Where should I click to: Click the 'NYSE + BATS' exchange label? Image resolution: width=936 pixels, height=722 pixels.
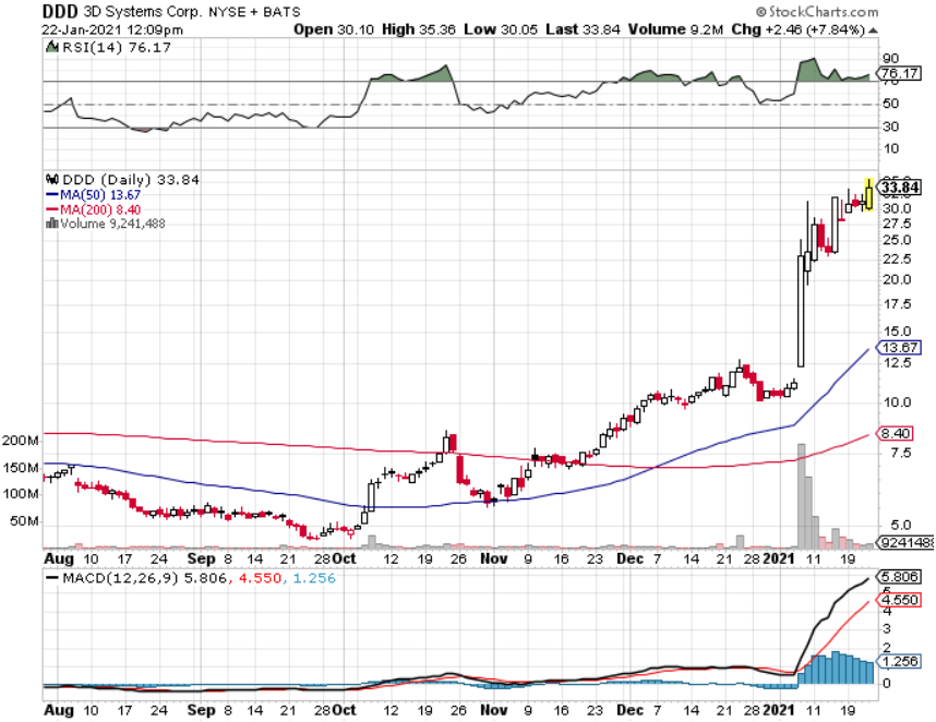coord(254,11)
